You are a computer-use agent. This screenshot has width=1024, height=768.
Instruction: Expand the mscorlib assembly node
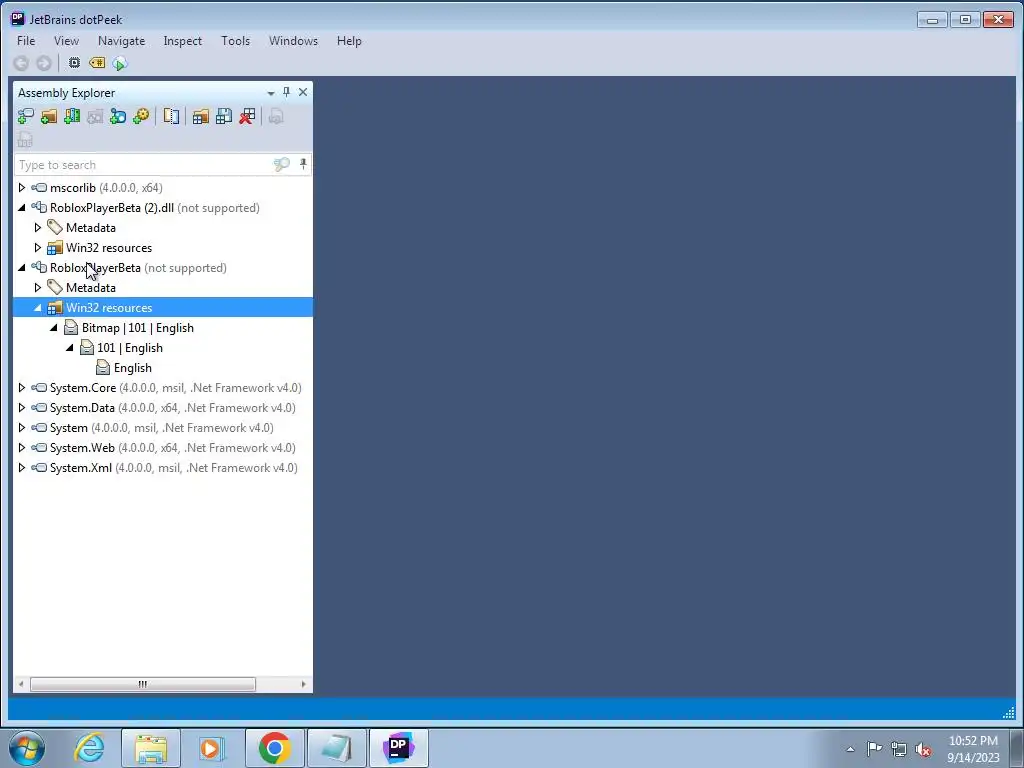(22, 187)
